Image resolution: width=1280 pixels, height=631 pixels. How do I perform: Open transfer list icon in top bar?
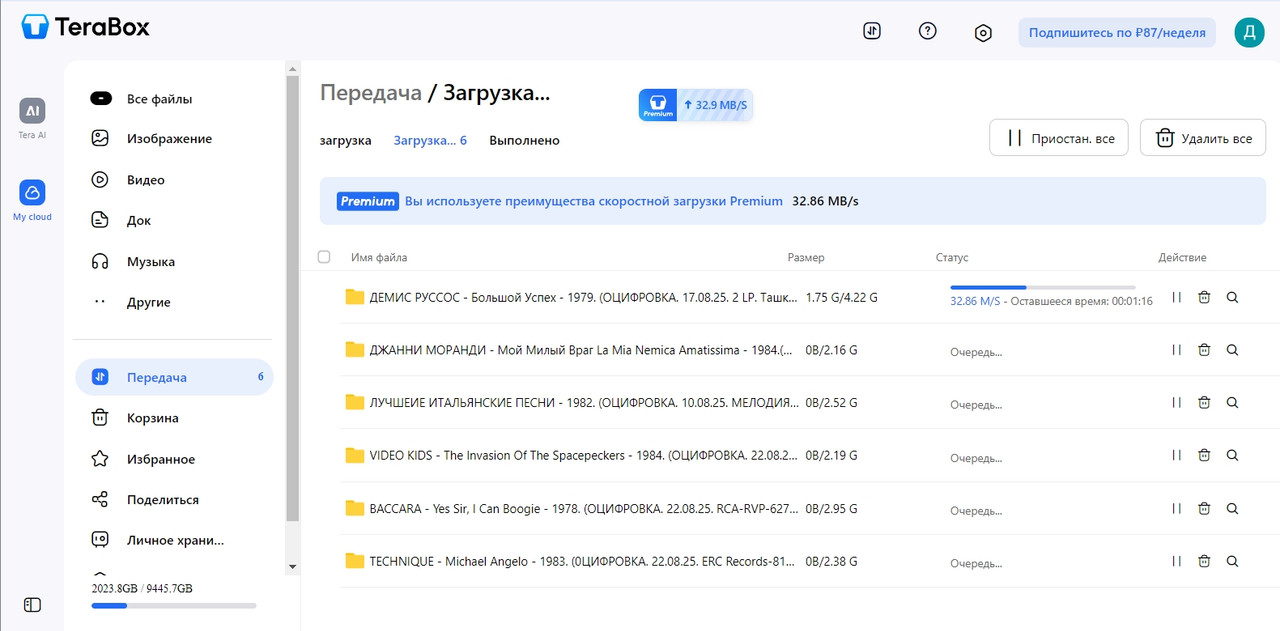click(x=872, y=31)
